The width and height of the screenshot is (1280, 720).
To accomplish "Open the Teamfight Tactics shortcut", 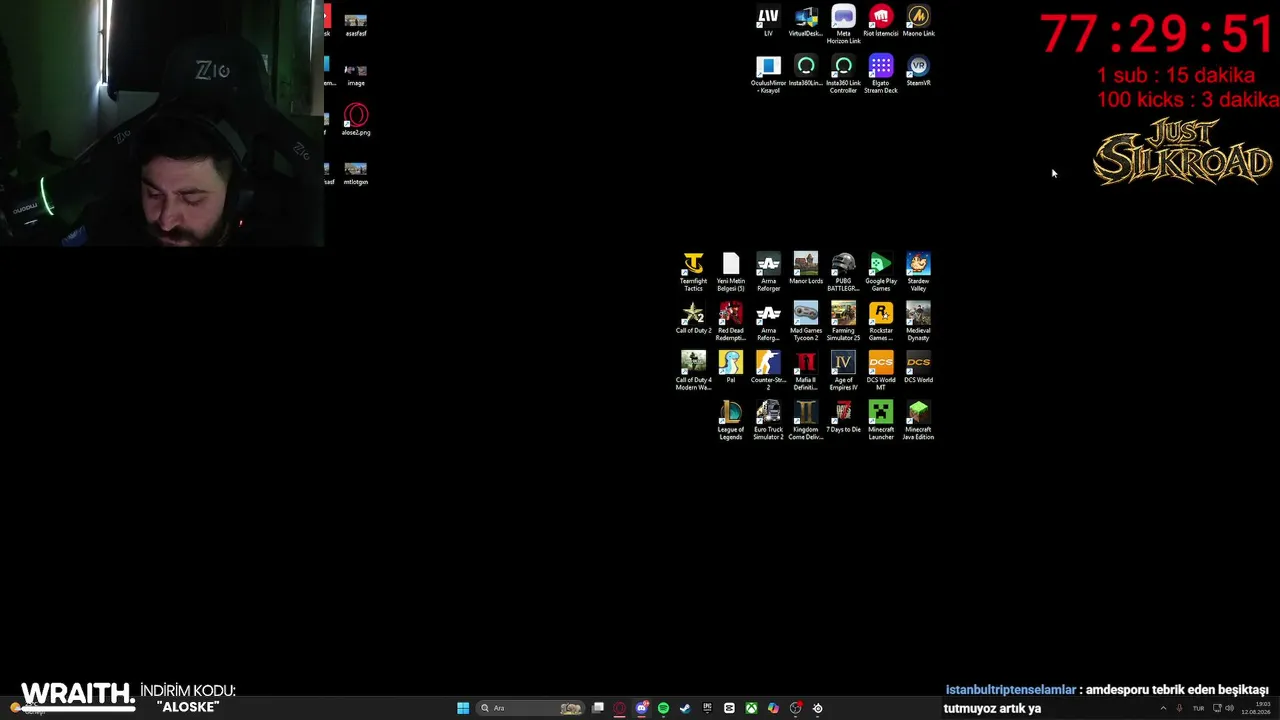I will click(693, 272).
